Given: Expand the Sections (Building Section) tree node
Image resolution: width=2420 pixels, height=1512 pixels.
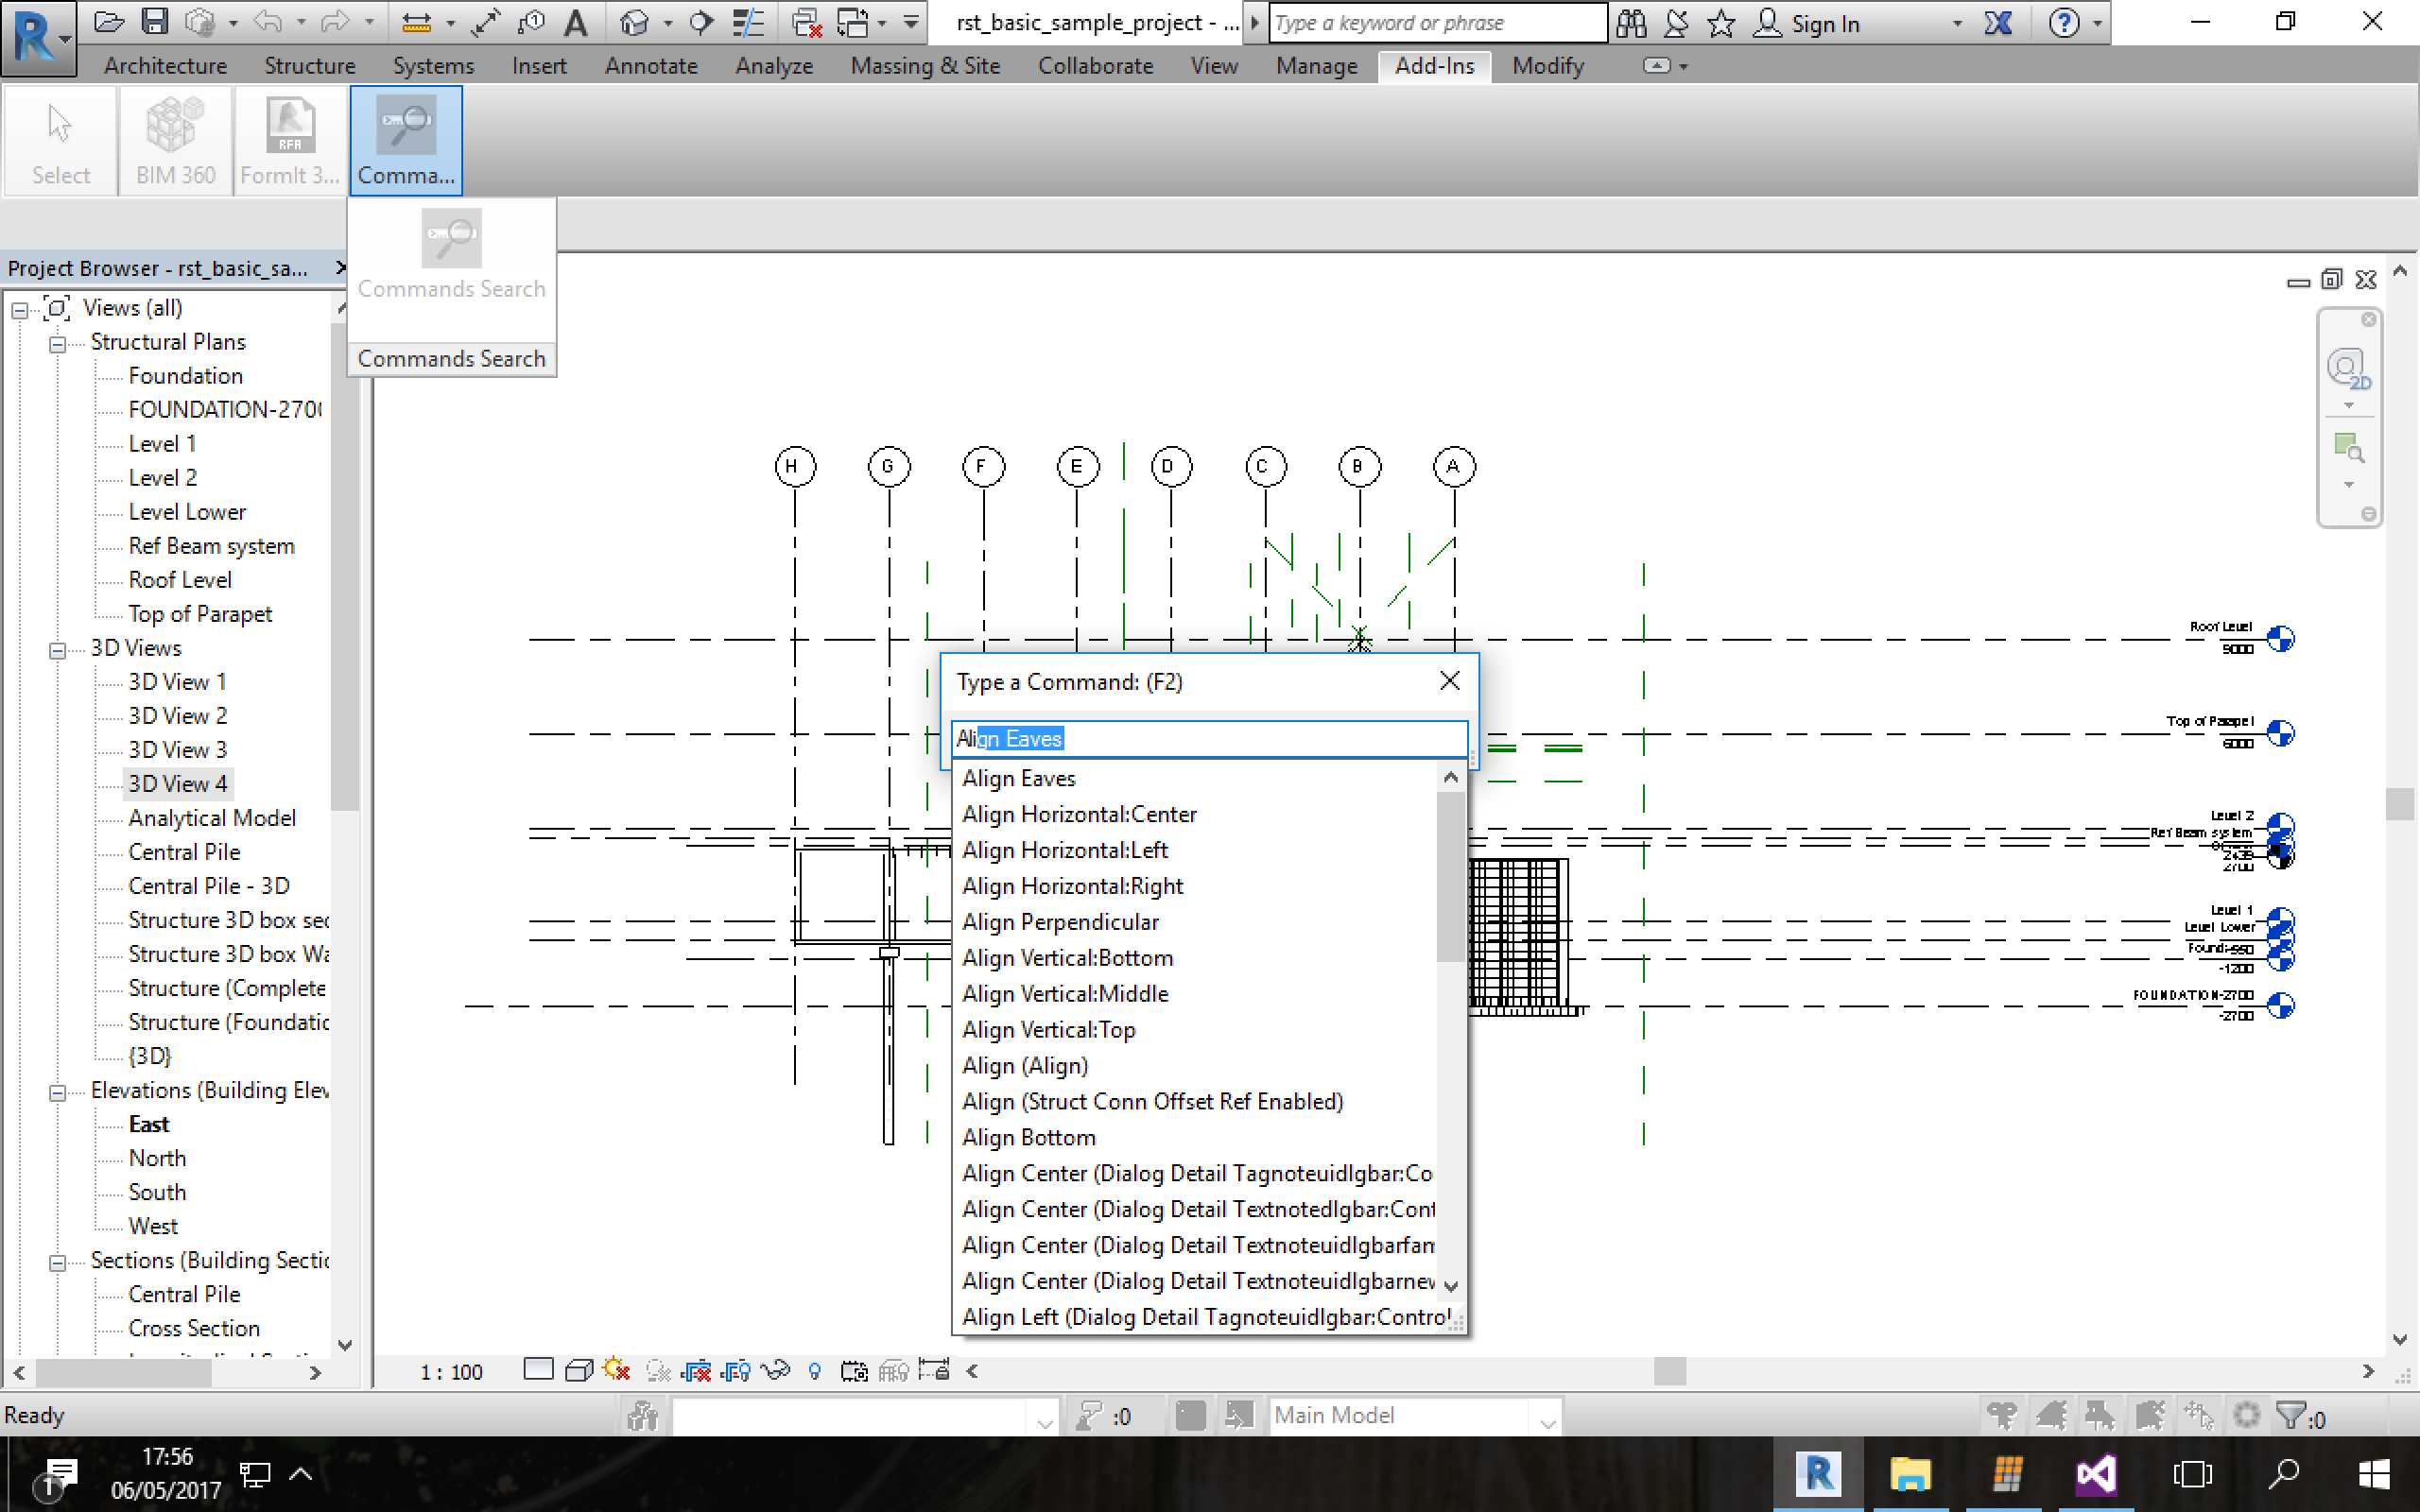Looking at the screenshot, I should tap(58, 1260).
